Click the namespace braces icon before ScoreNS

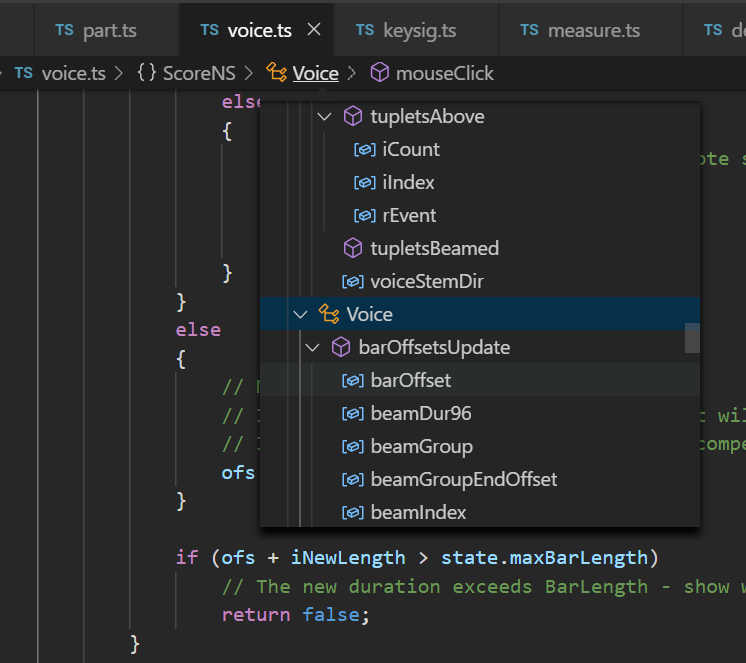click(x=147, y=73)
